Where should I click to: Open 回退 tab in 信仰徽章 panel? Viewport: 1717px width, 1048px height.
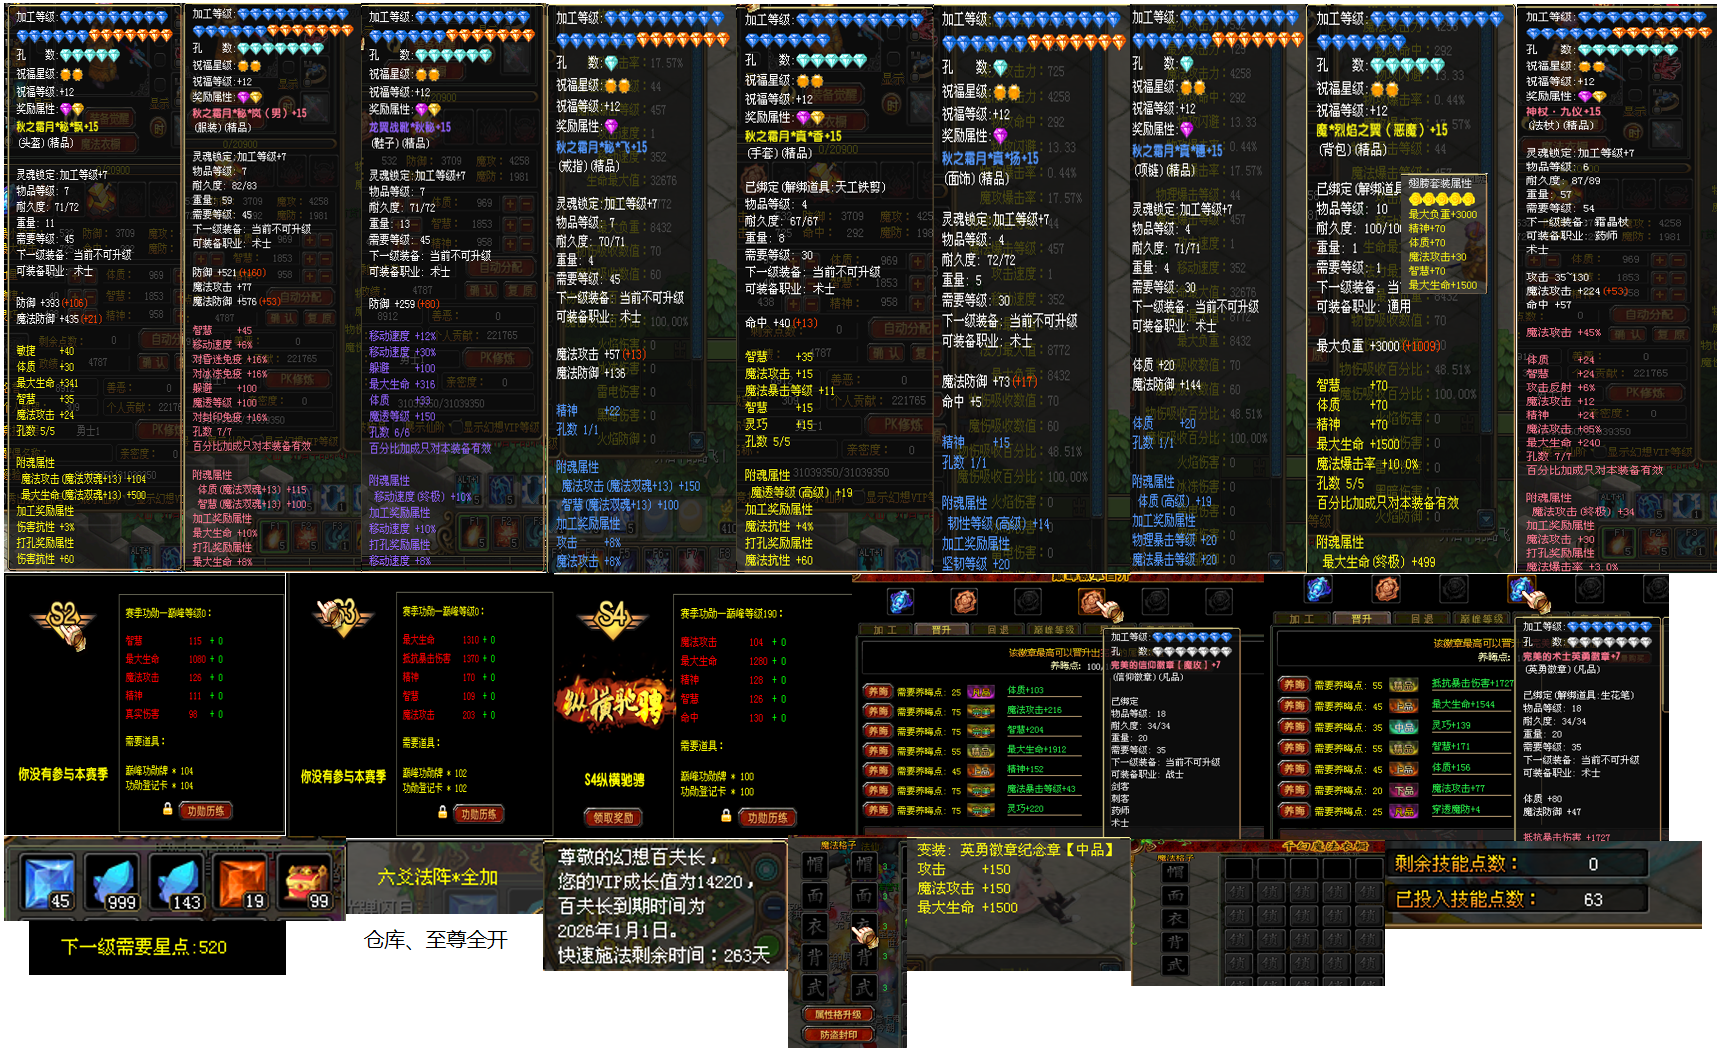[998, 631]
